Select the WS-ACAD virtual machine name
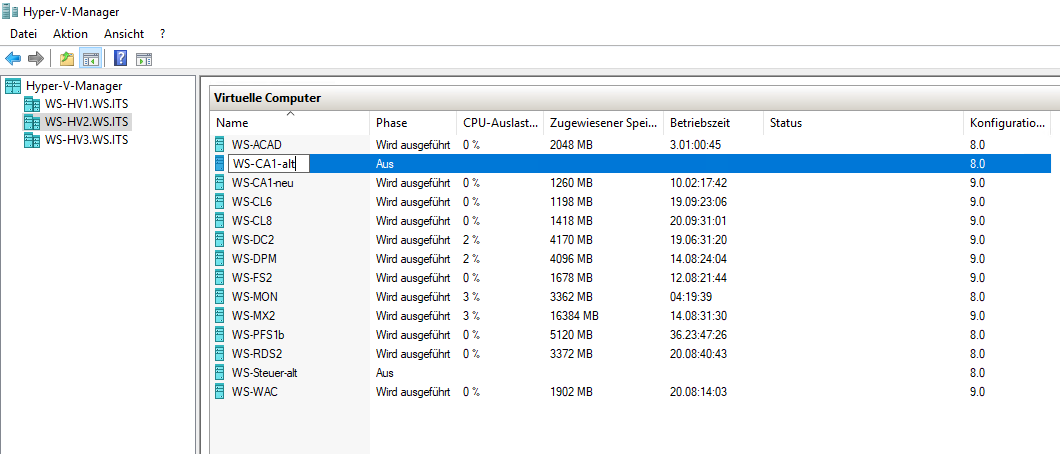The image size is (1060, 454). (256, 145)
